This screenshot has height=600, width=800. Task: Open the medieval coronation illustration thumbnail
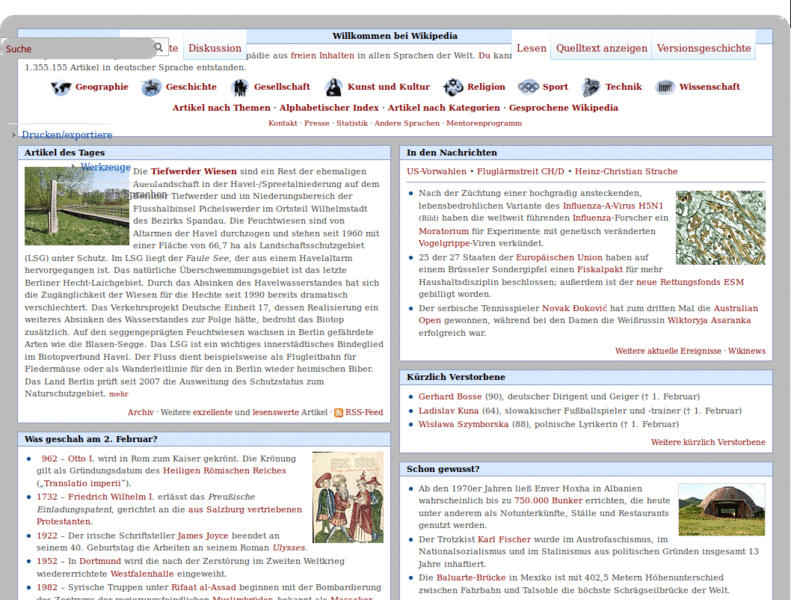(x=348, y=497)
